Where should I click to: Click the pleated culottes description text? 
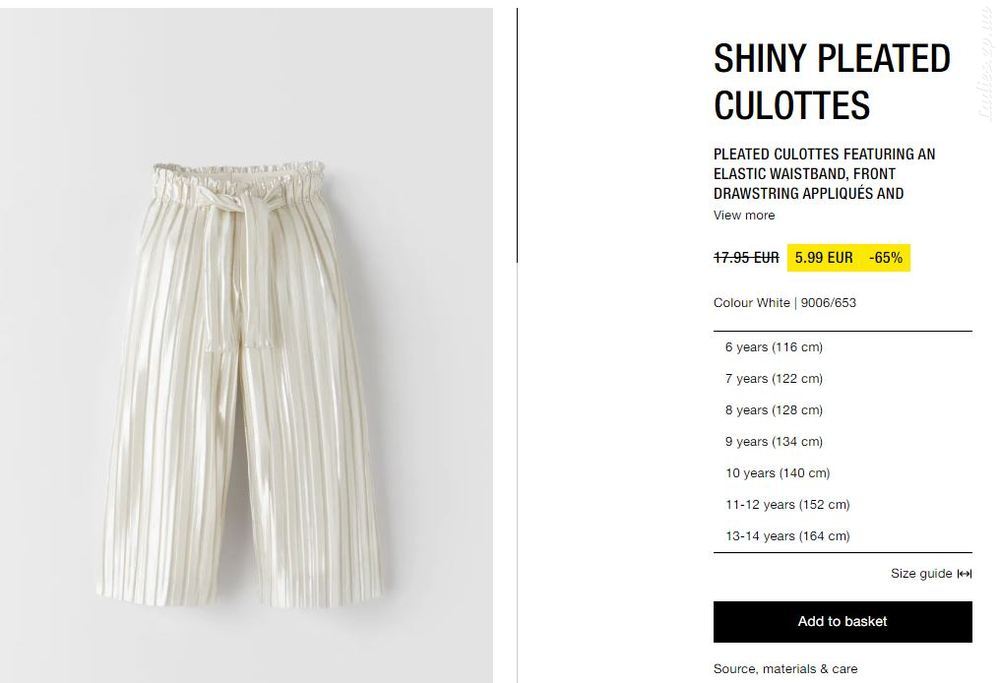(x=825, y=173)
